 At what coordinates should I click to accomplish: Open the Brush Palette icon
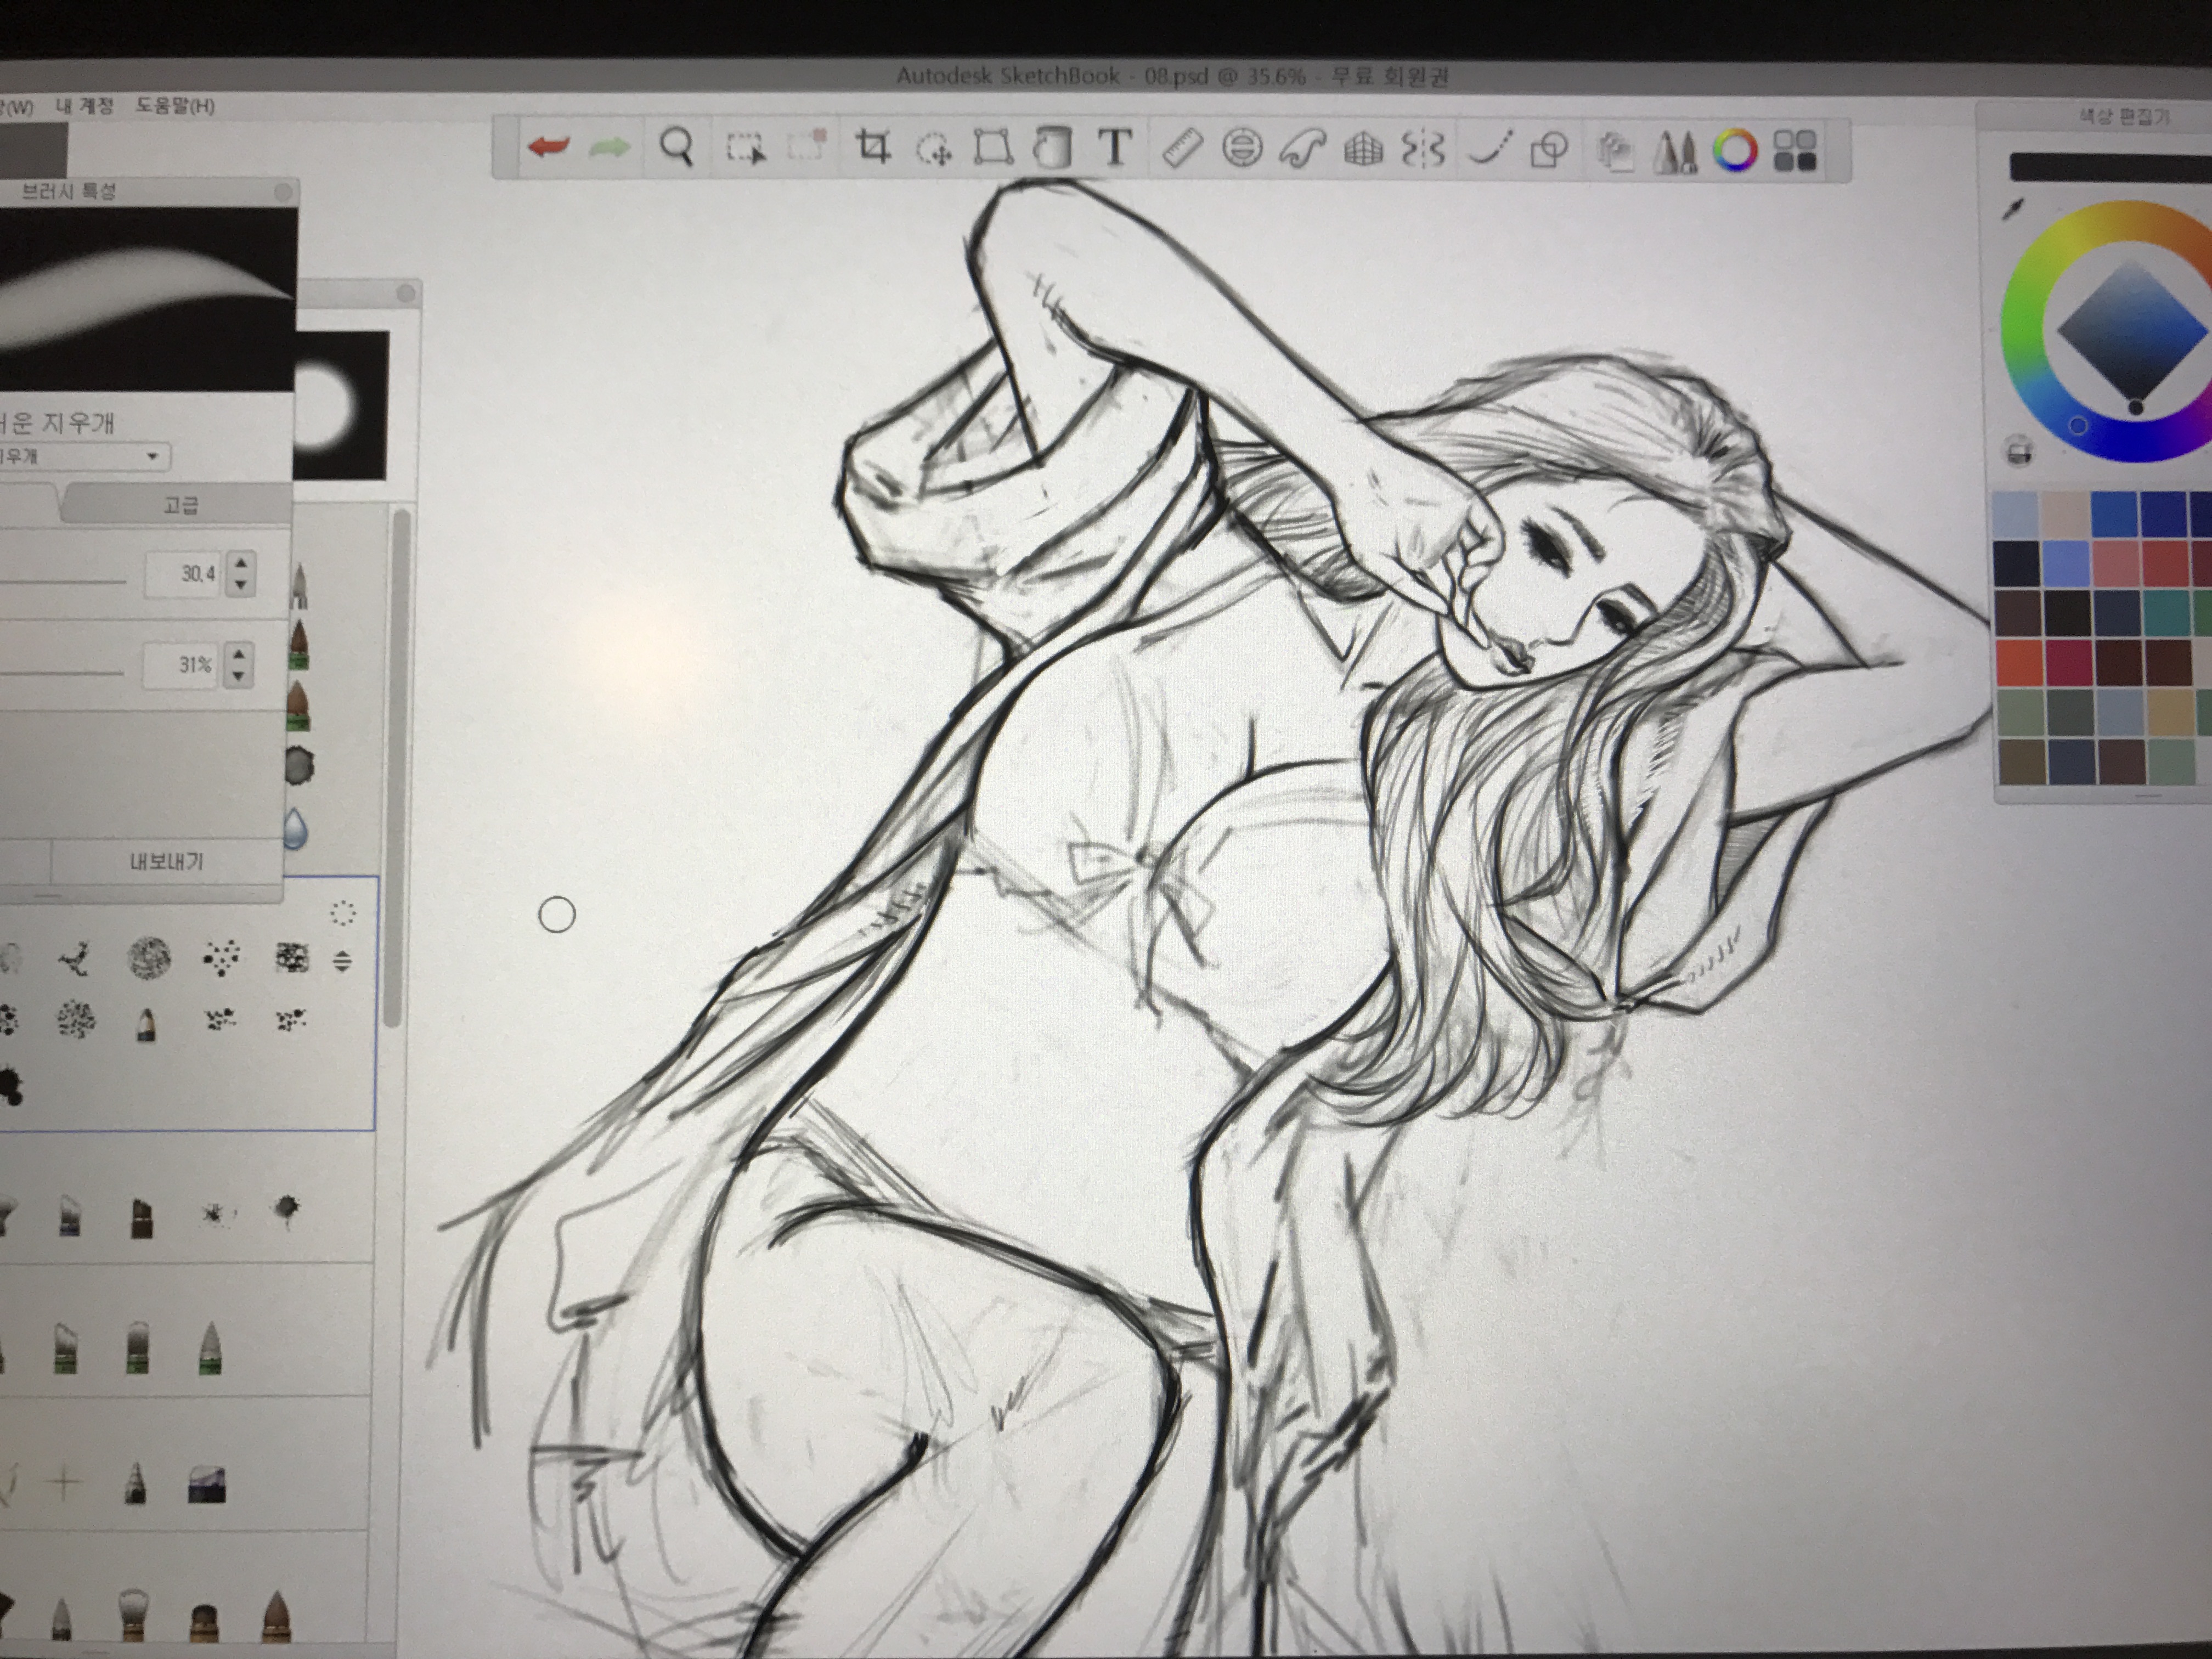(x=1675, y=152)
